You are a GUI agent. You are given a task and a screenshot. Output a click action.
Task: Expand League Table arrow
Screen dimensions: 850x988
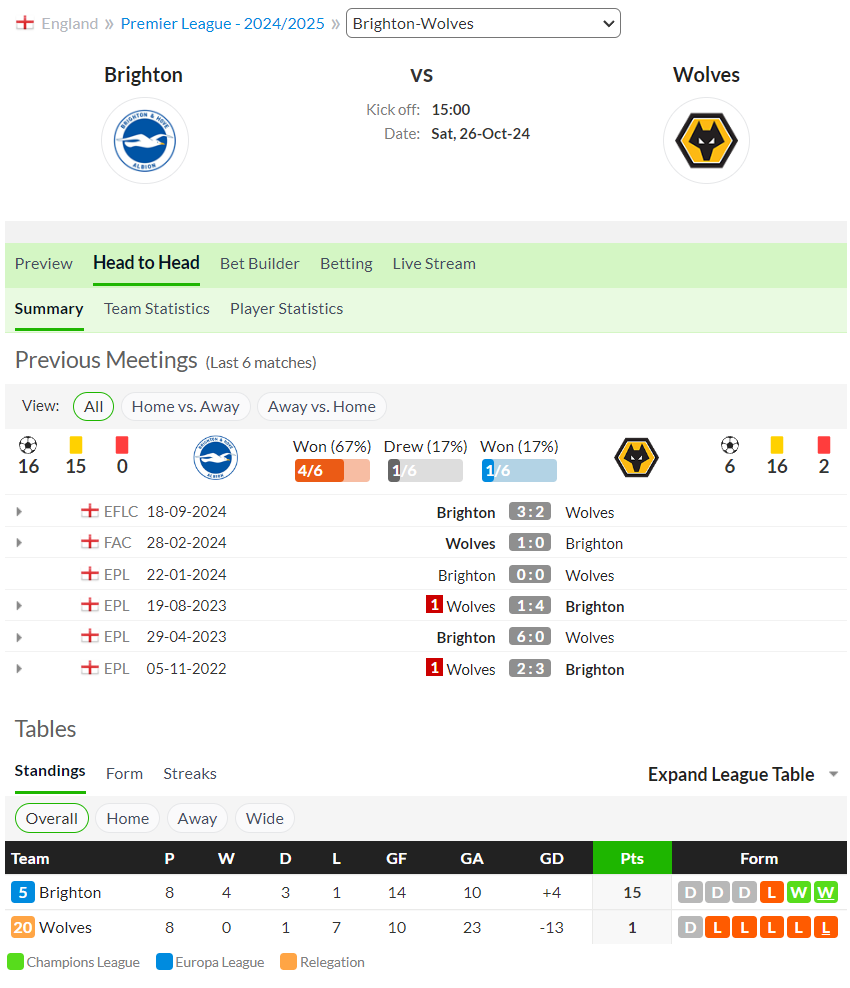(x=834, y=774)
